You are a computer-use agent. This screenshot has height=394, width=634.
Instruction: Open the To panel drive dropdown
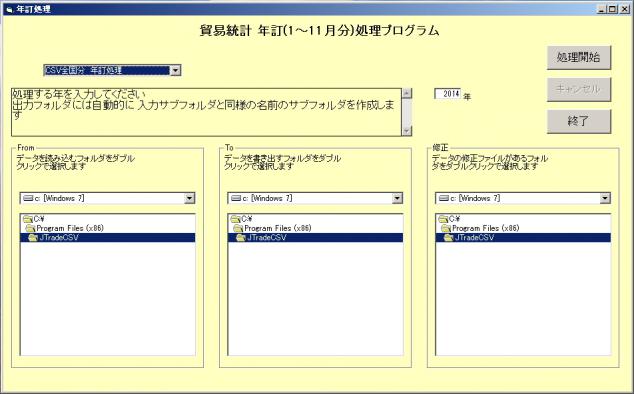click(x=397, y=198)
